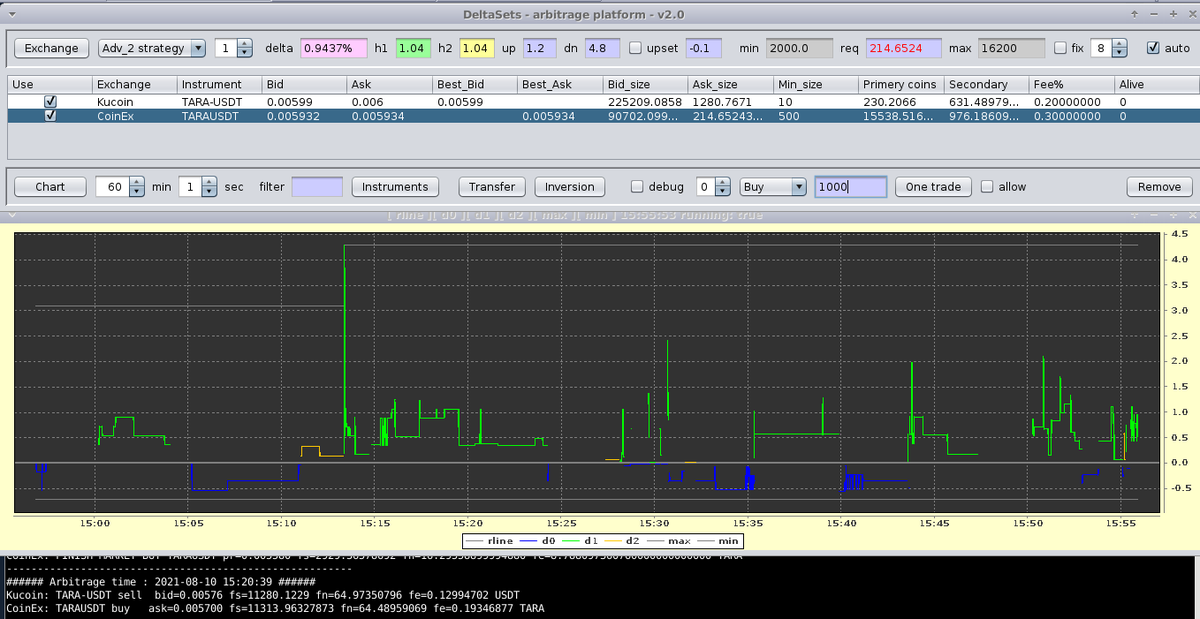1200x619 pixels.
Task: Click the CoinEx ask value 0.005934 in Ask column
Action: tap(390, 115)
